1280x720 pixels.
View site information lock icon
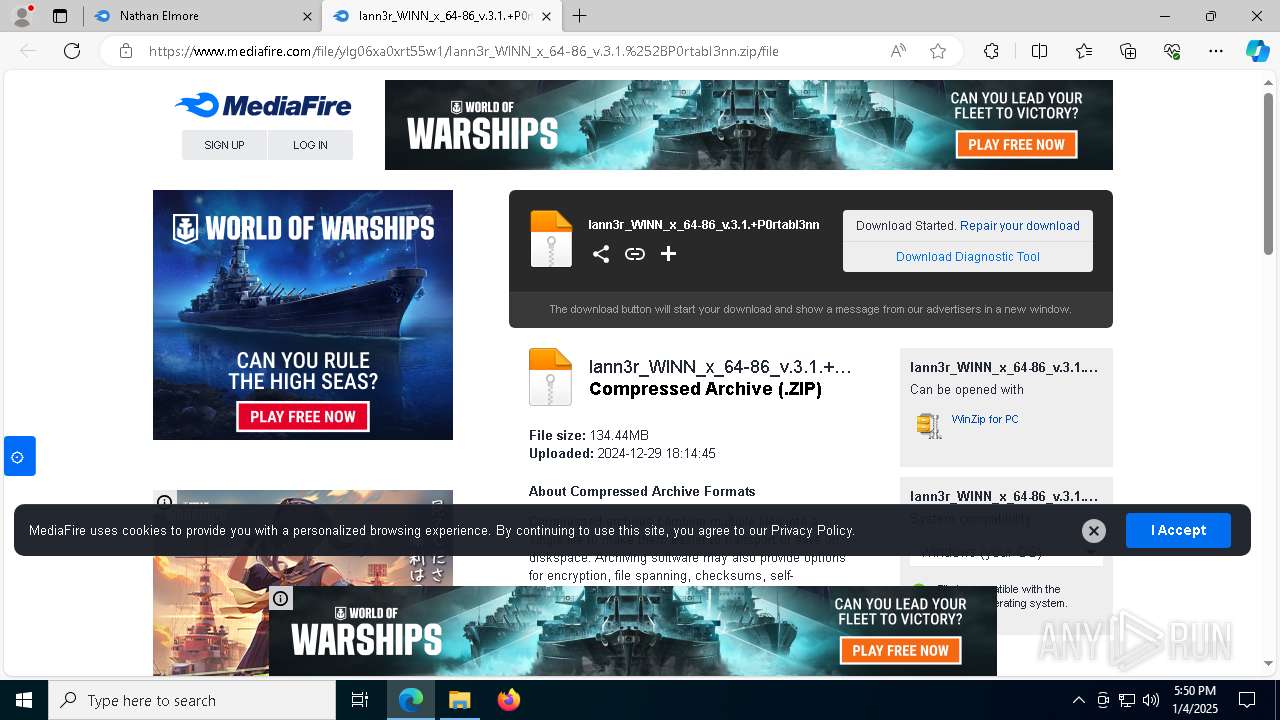[x=126, y=51]
